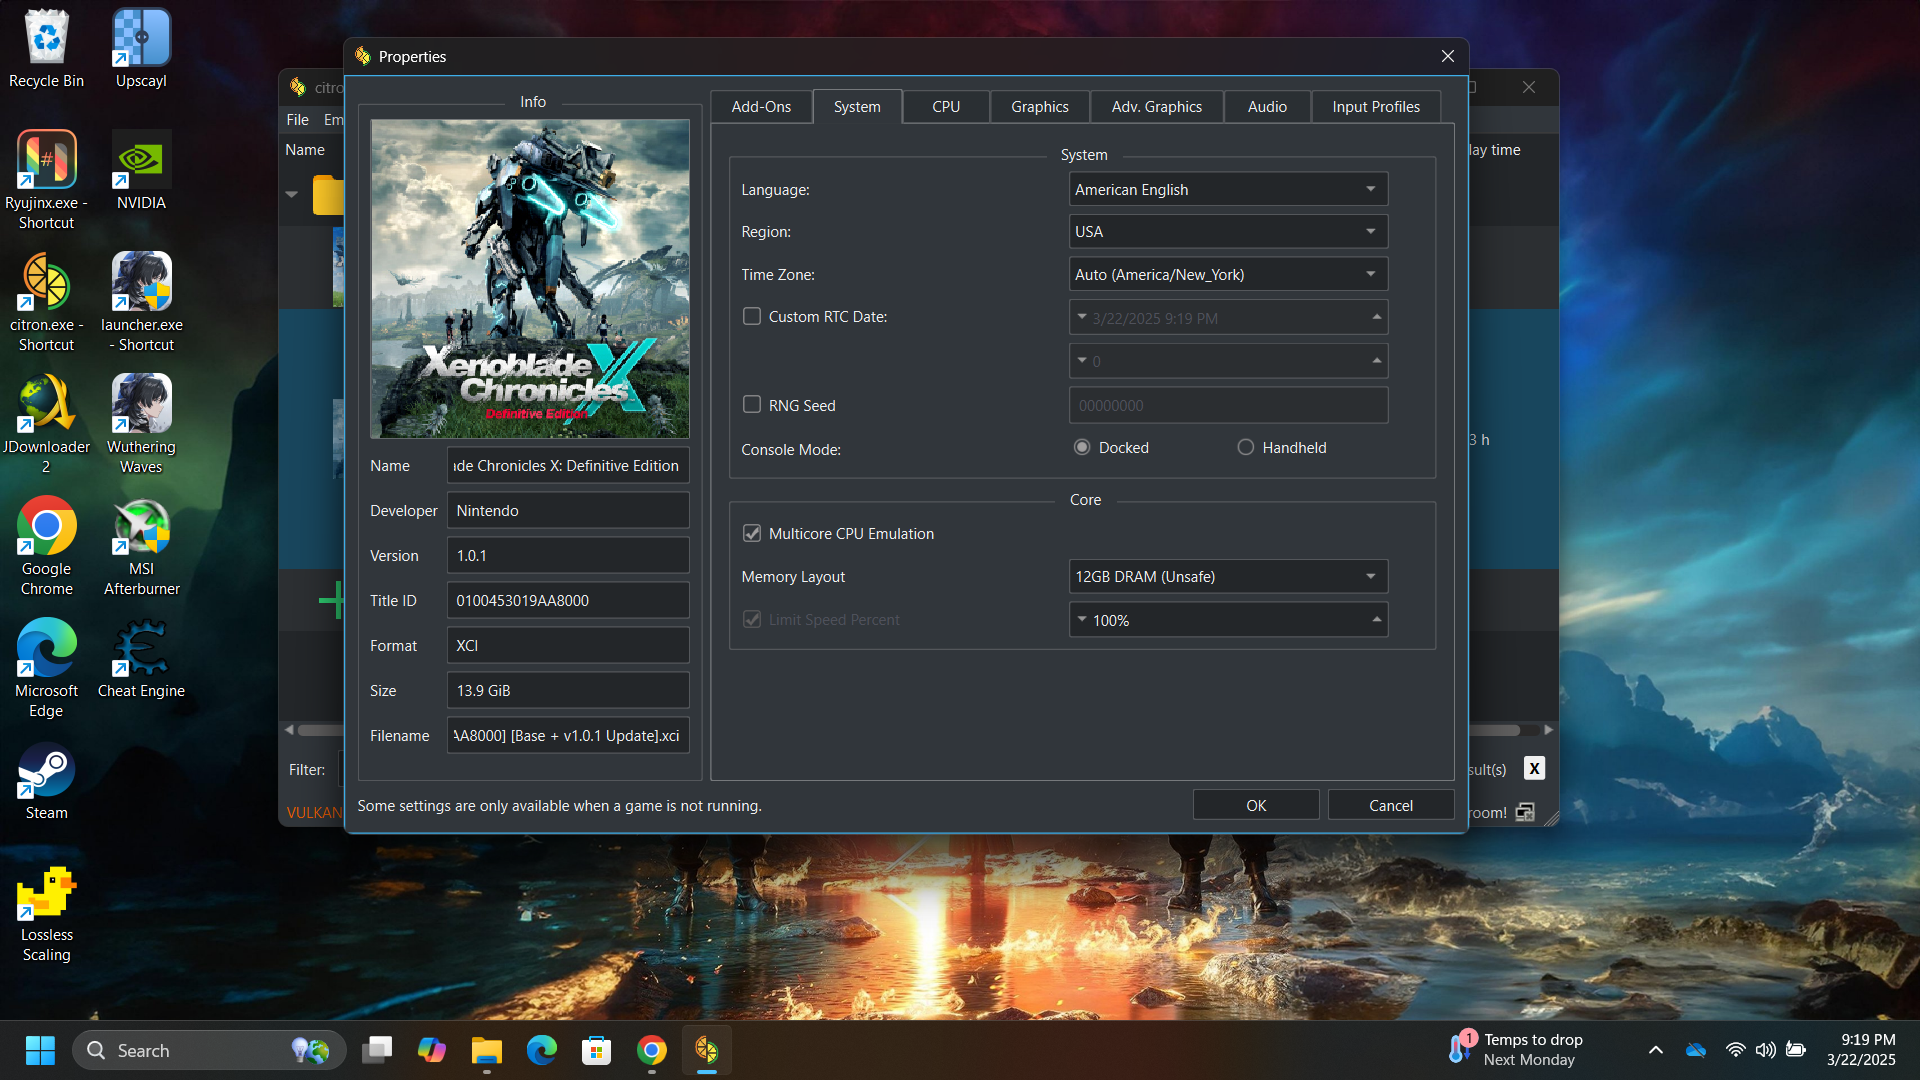Open Memory Layout dropdown 12GB DRAM
Screen dimensions: 1920x1080
click(x=1228, y=576)
